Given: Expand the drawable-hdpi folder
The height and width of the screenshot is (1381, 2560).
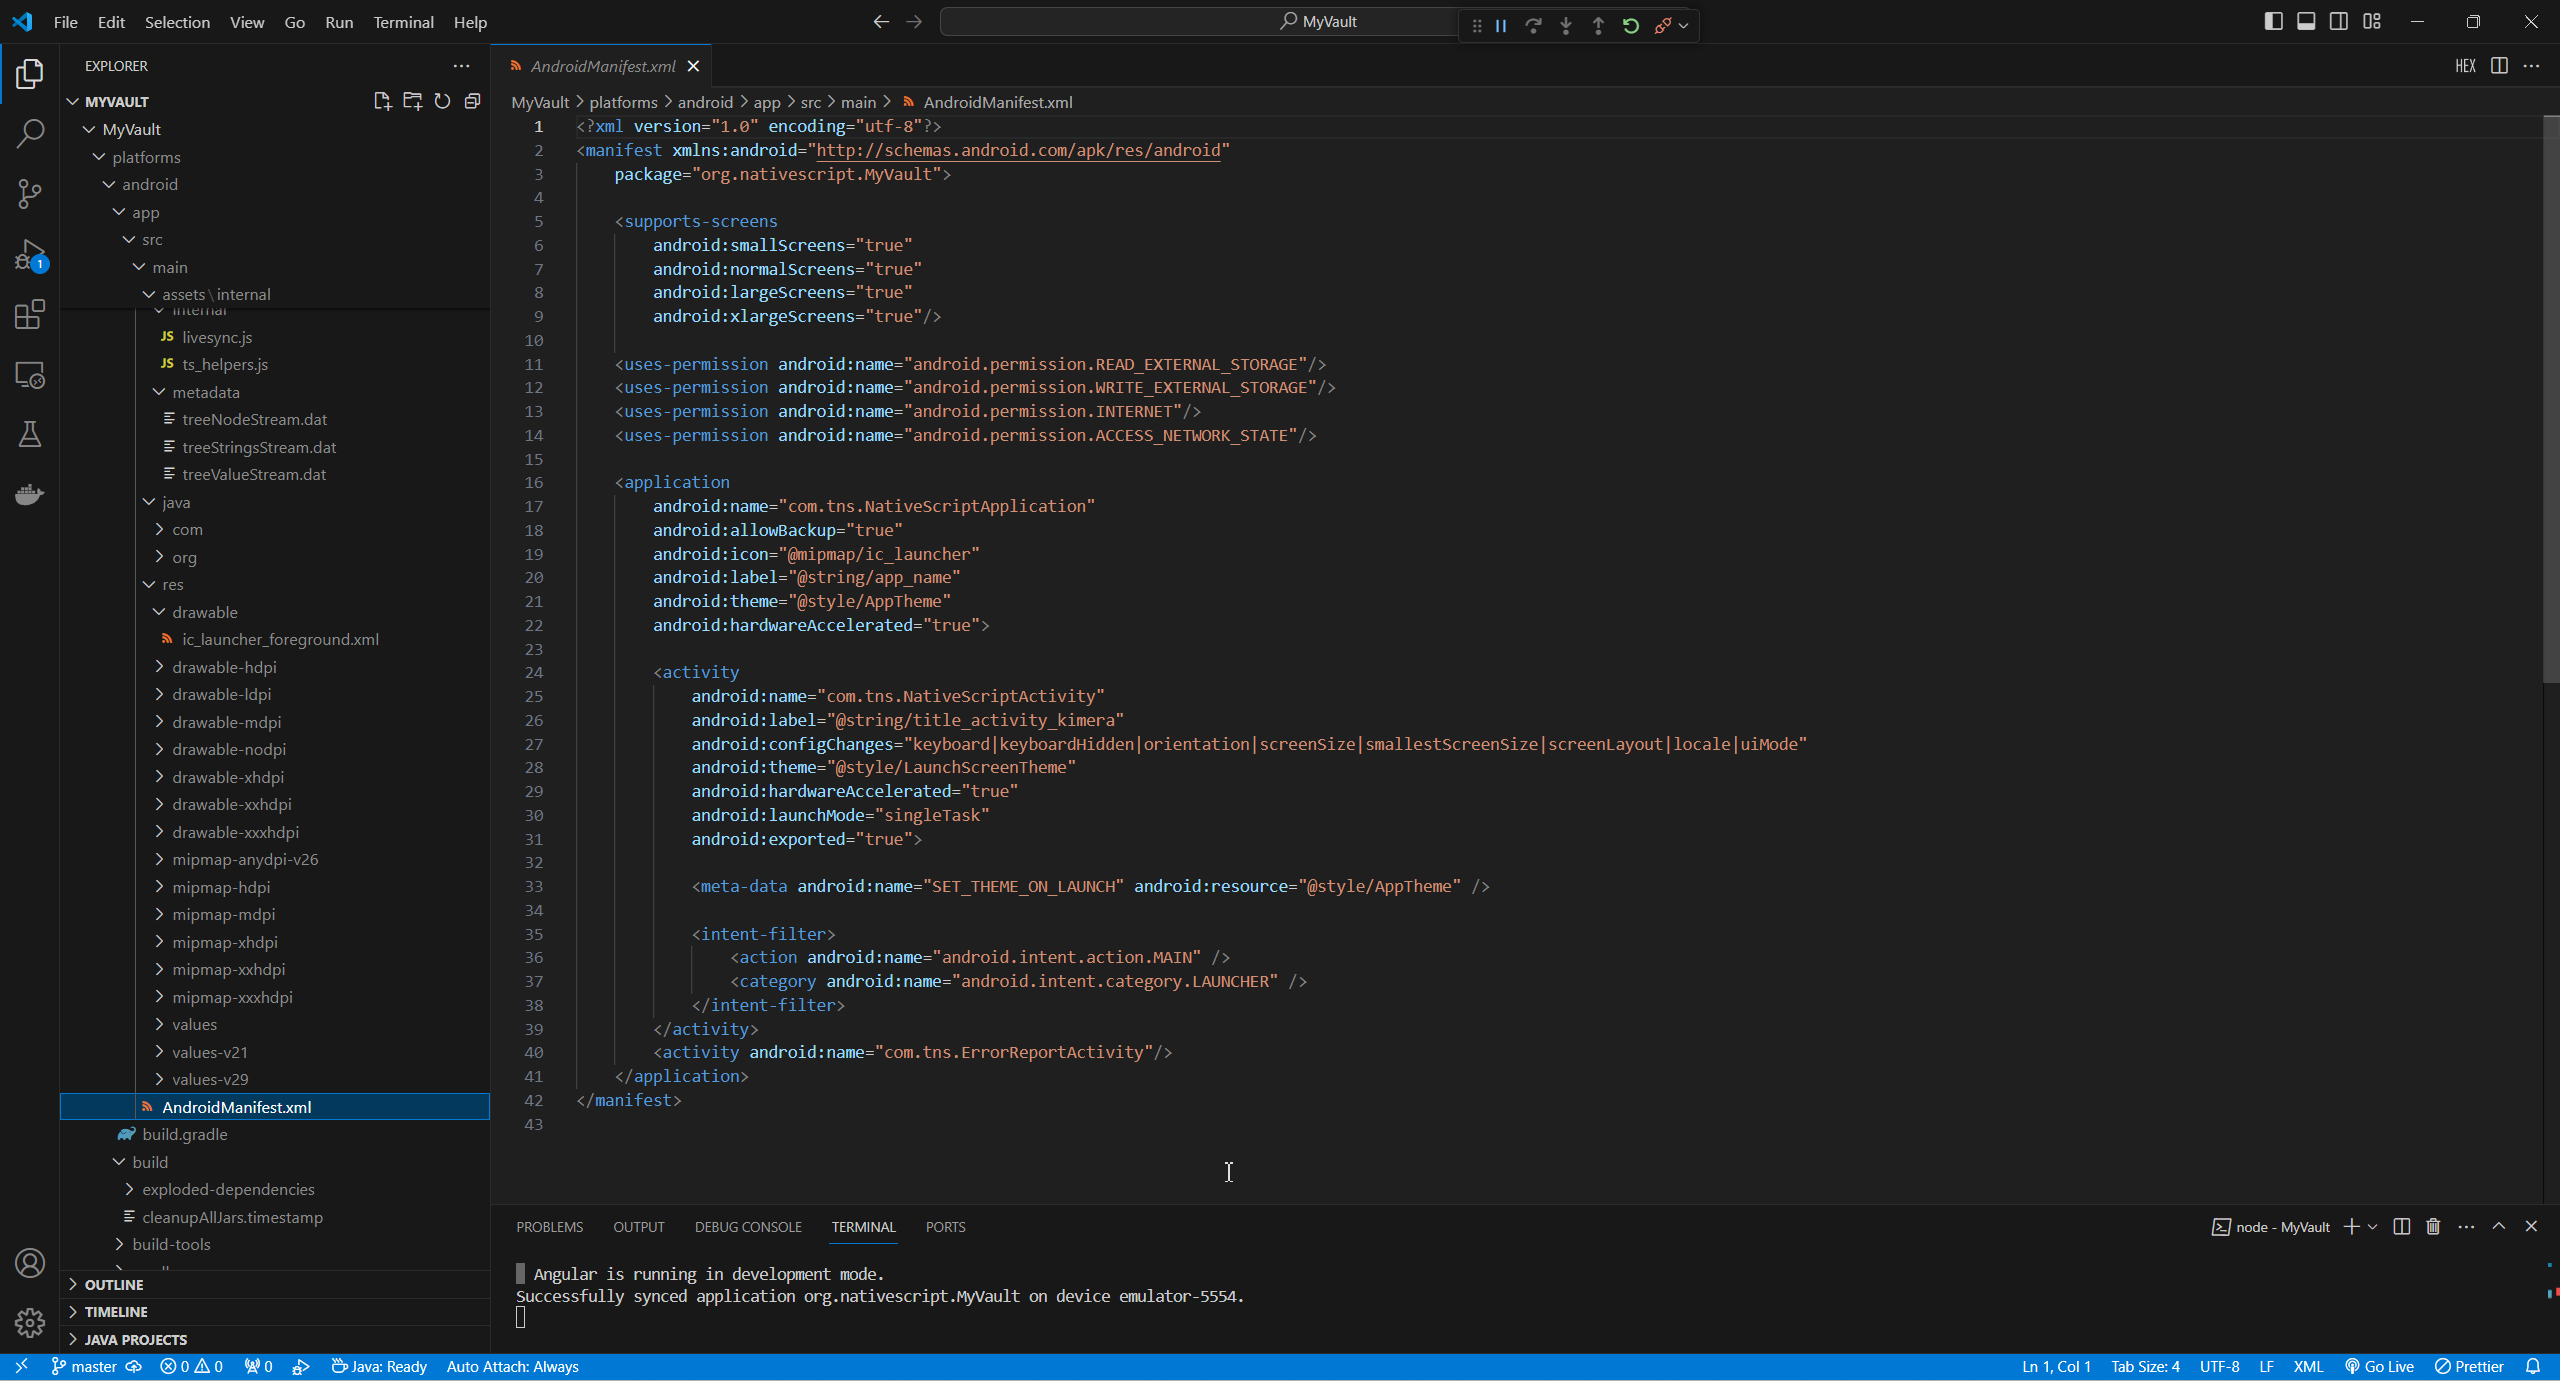Looking at the screenshot, I should tap(224, 667).
